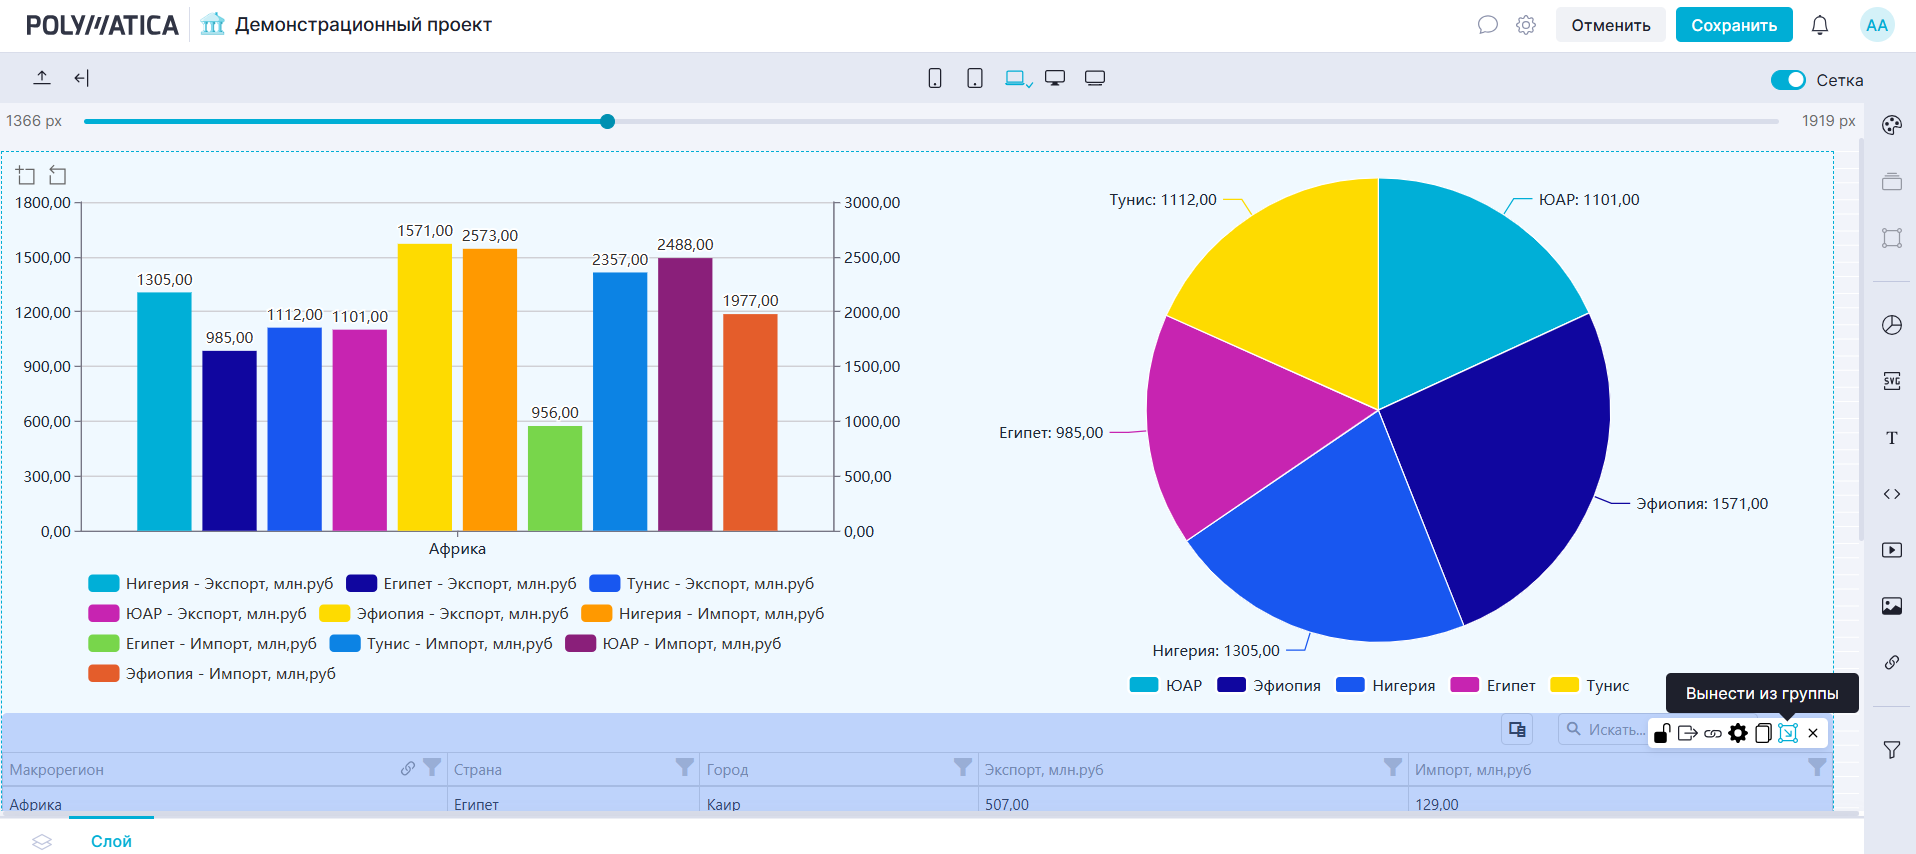The height and width of the screenshot is (854, 1916).
Task: Open widget settings gear in floating toolbar
Action: tap(1738, 733)
